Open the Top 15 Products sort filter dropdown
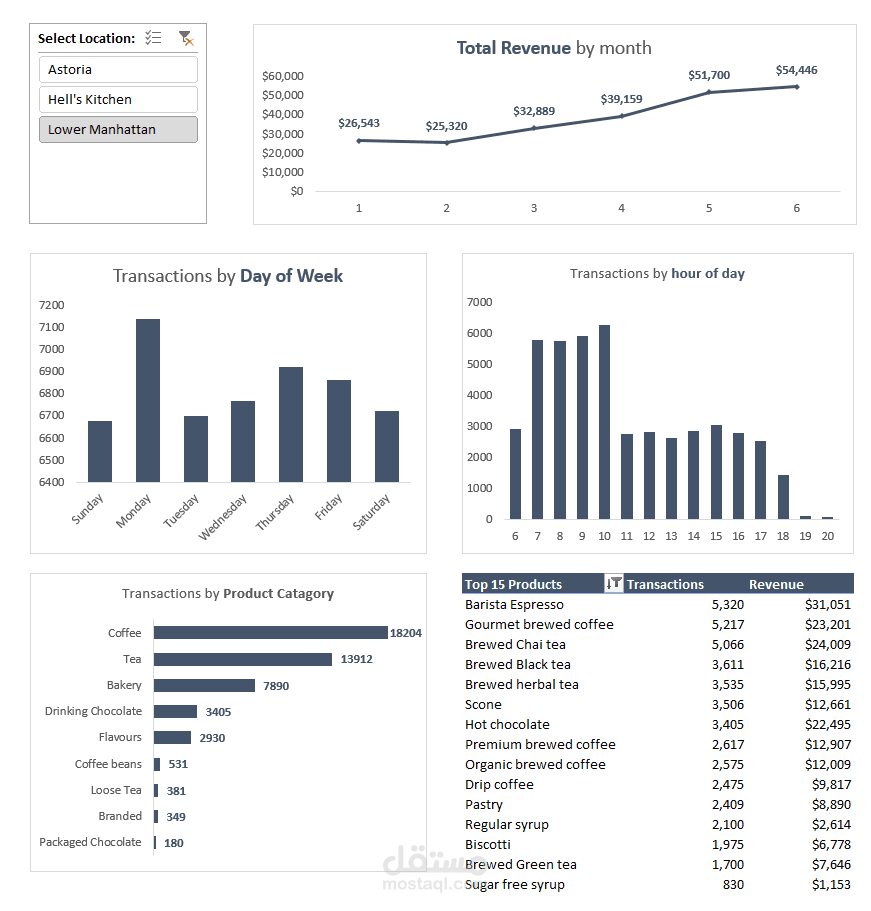Image resolution: width=871 pixels, height=911 pixels. coord(614,583)
